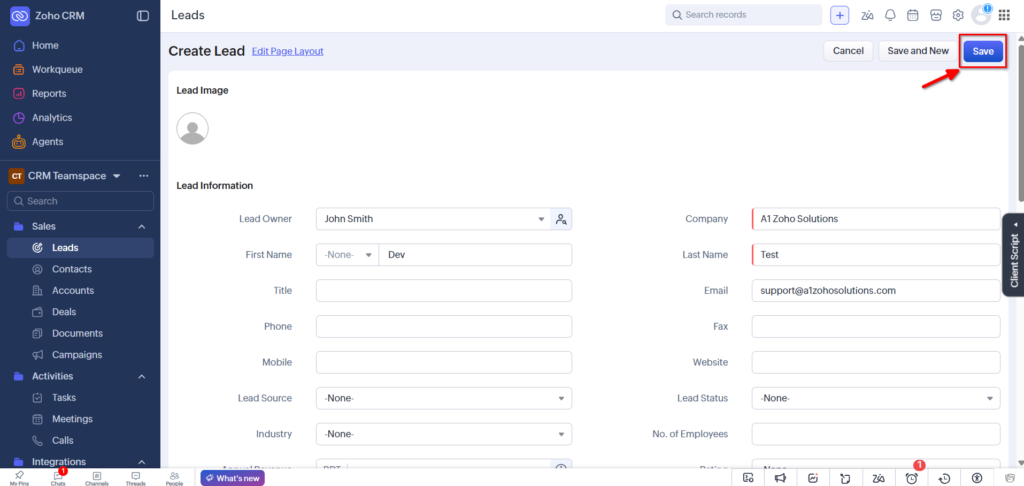Click the Last Name field
This screenshot has height=486, width=1024.
pos(876,255)
